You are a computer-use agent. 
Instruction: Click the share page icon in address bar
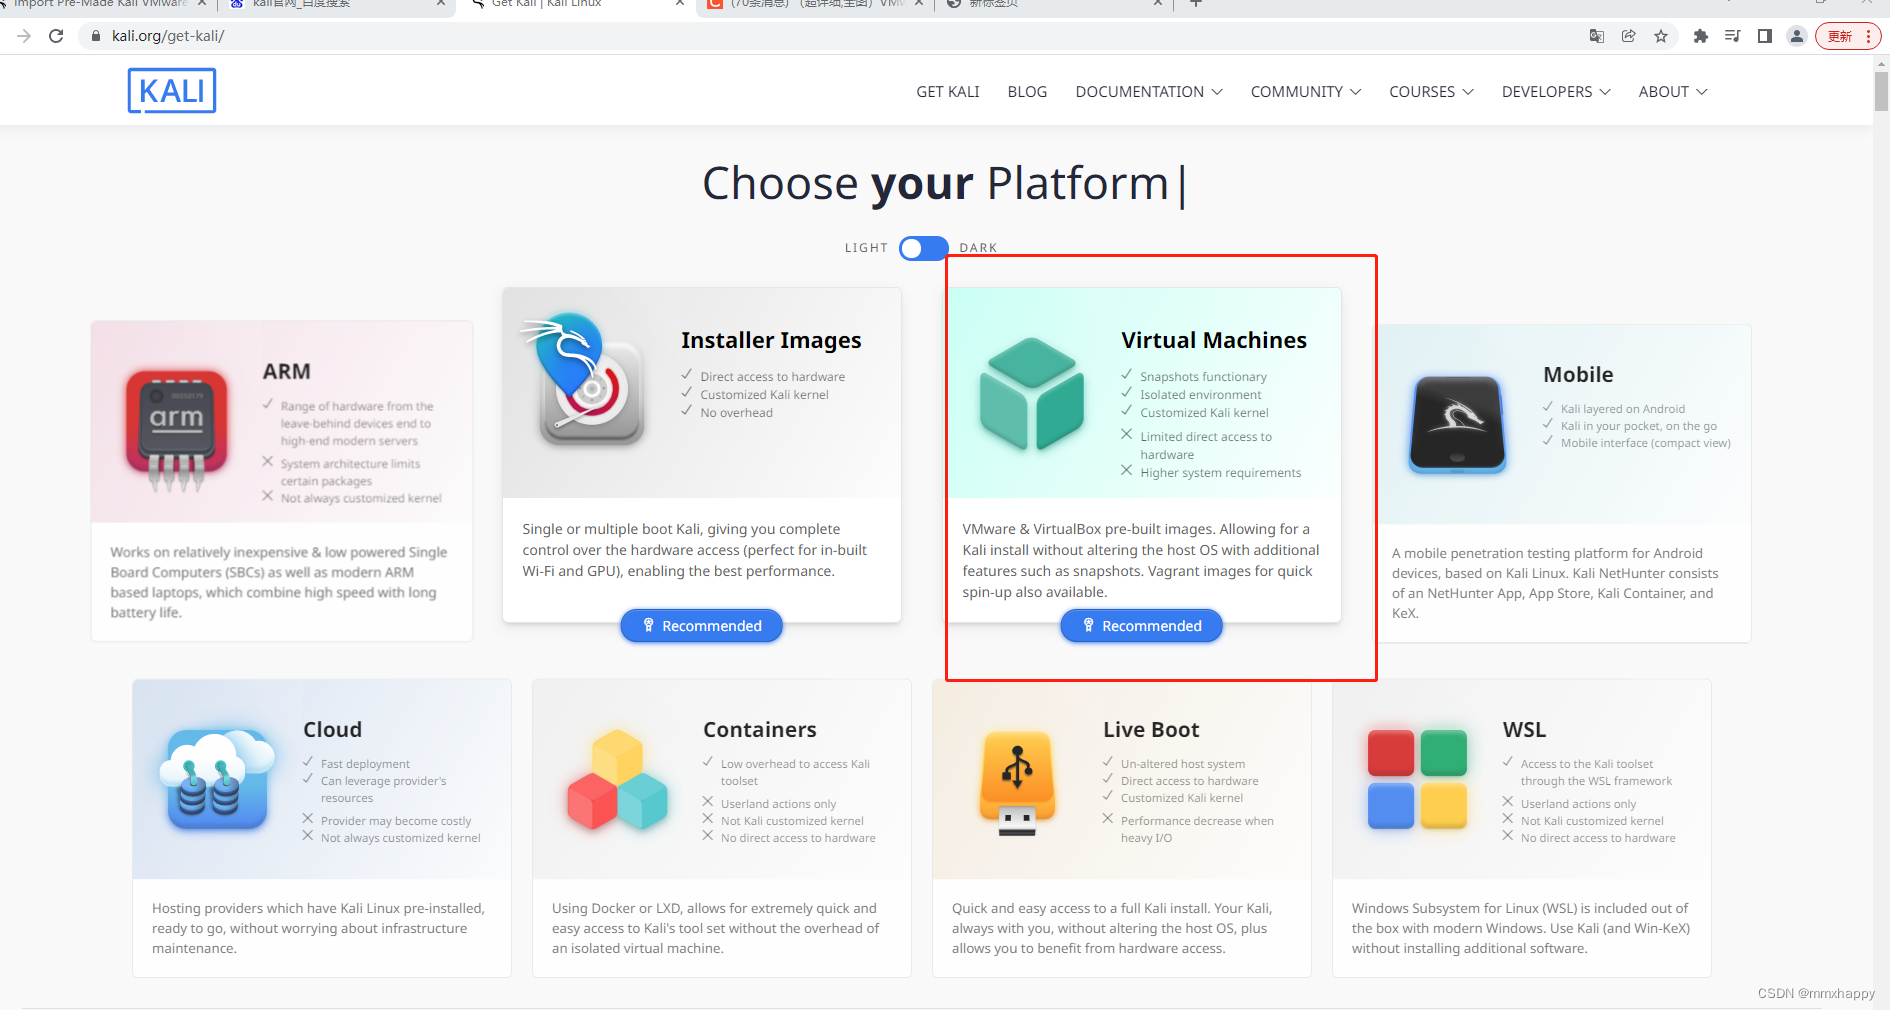coord(1629,36)
